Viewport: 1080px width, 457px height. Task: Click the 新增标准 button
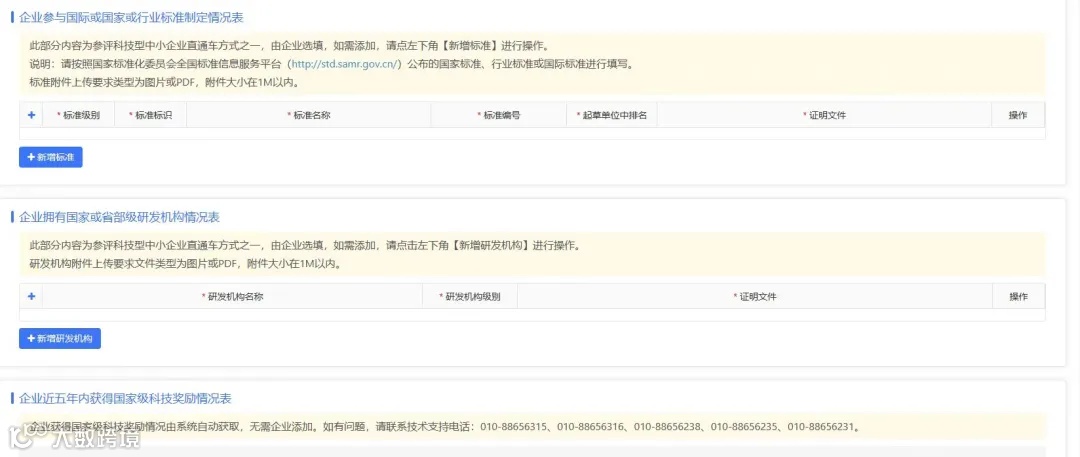point(50,157)
